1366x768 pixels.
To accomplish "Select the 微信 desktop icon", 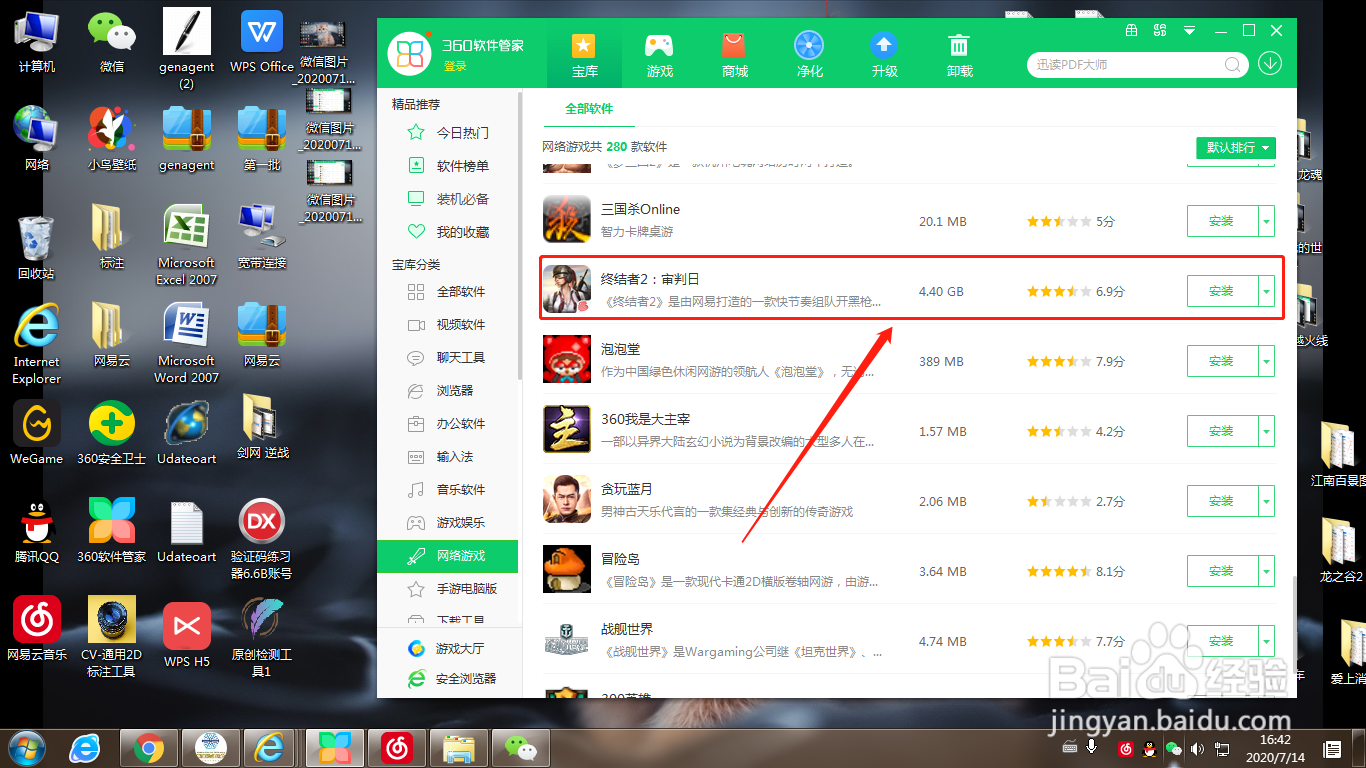I will [112, 42].
